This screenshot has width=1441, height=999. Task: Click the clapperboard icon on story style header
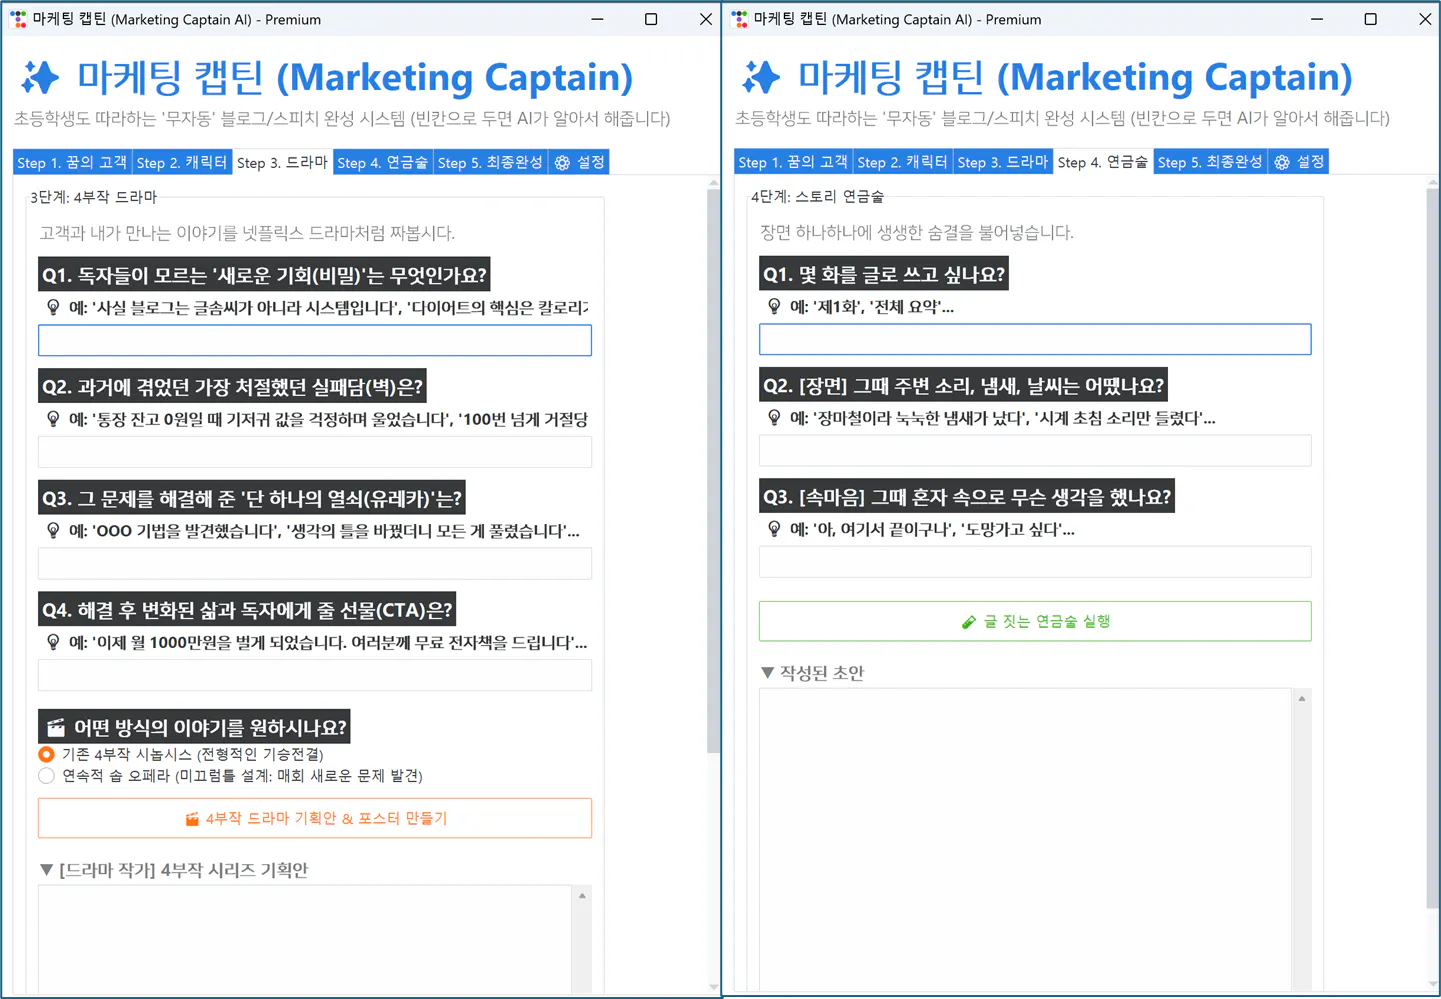[x=58, y=726]
